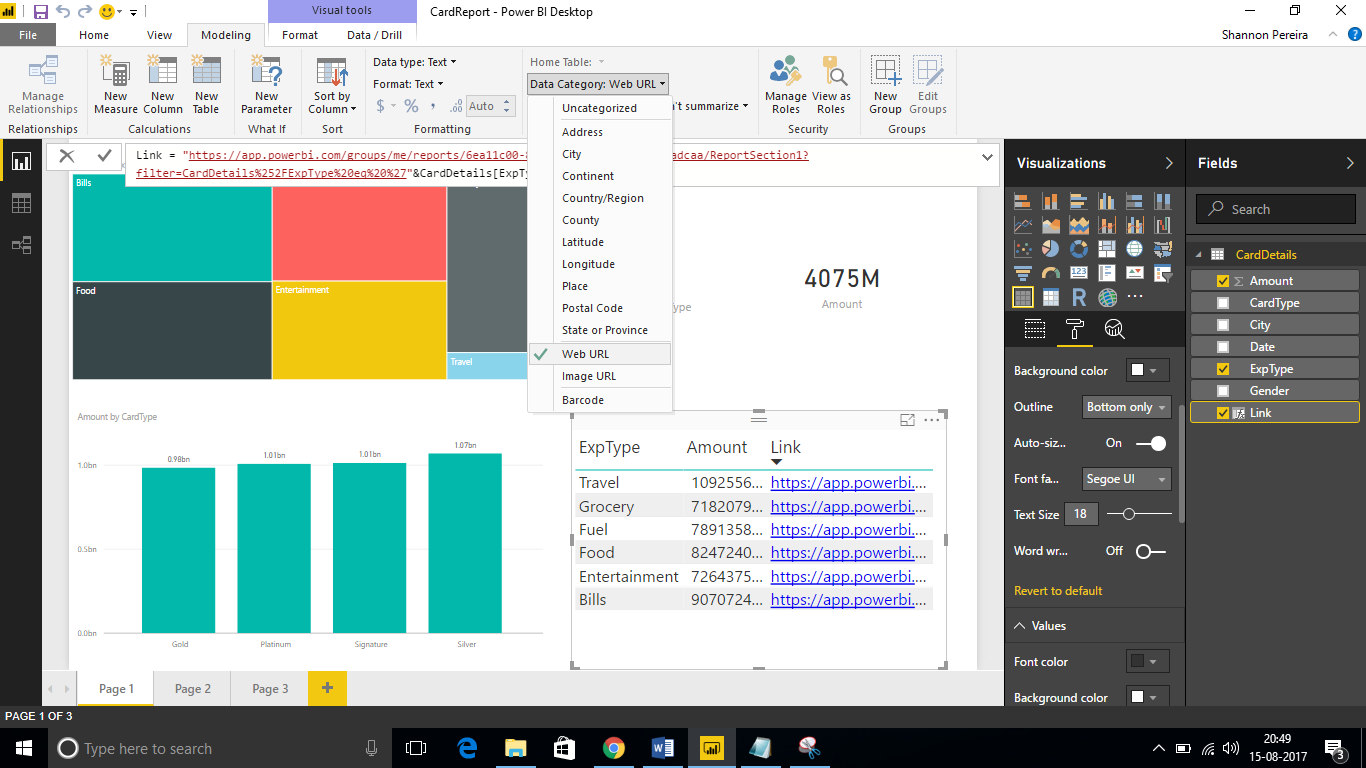This screenshot has width=1366, height=768.
Task: Commit the formula with checkmark icon
Action: pyautogui.click(x=104, y=156)
